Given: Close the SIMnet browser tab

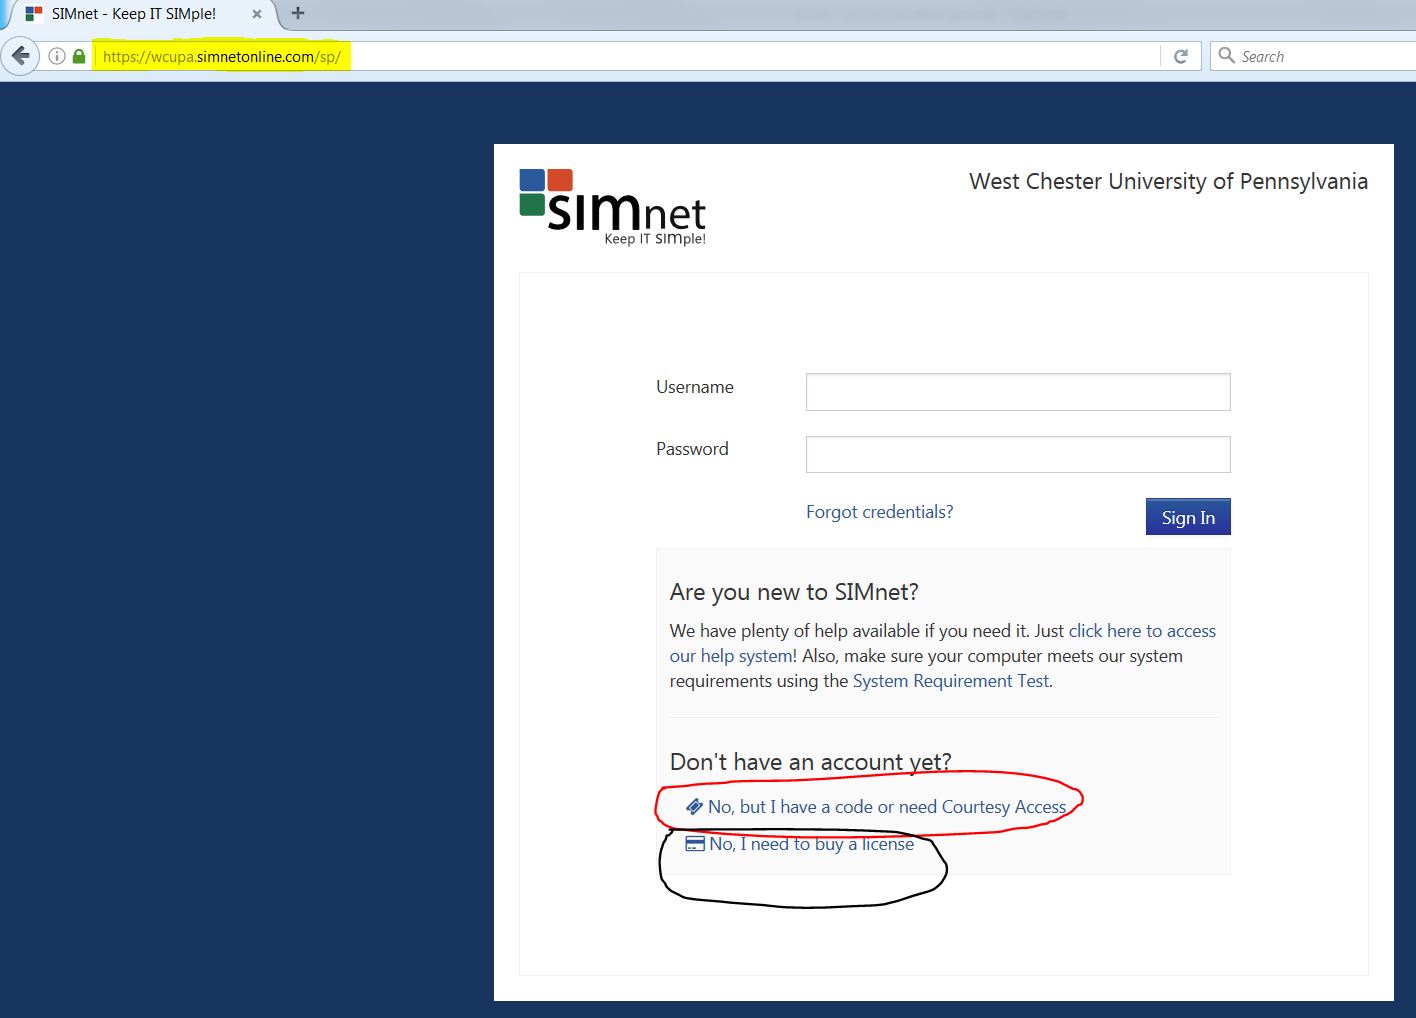Looking at the screenshot, I should (257, 14).
